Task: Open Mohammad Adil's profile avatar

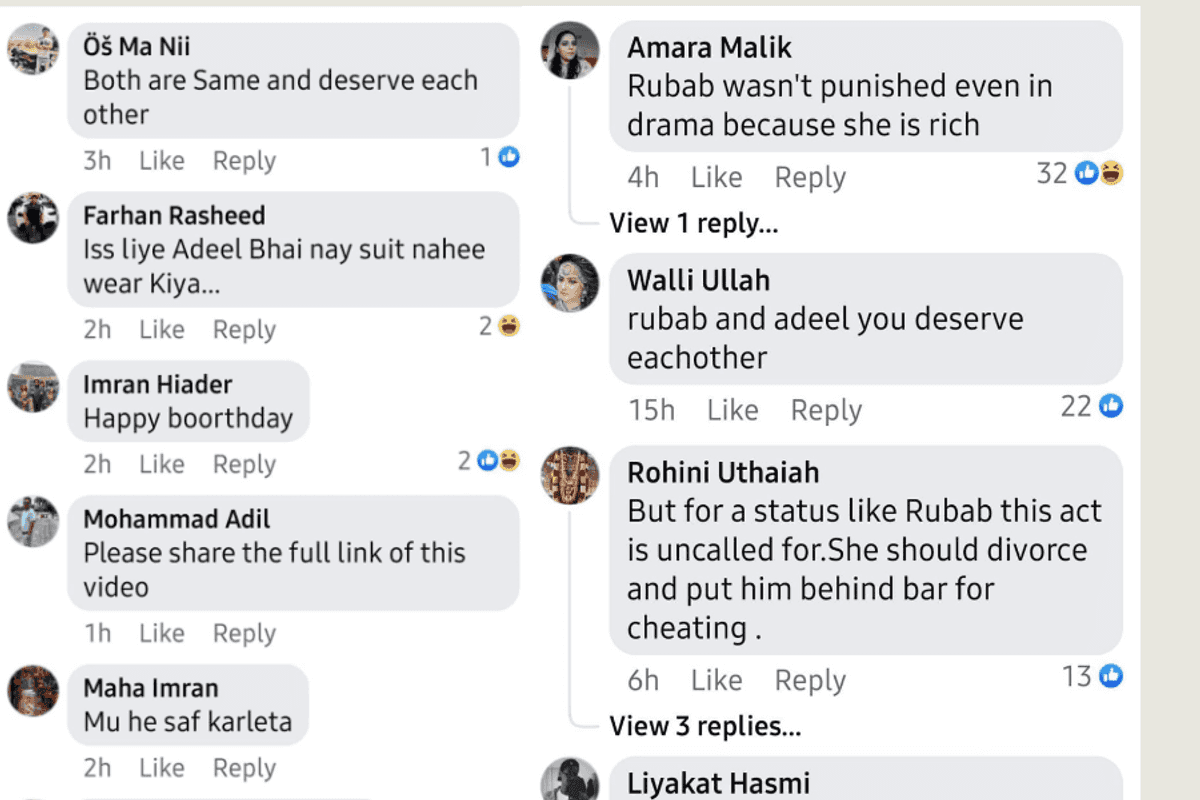Action: coord(33,521)
